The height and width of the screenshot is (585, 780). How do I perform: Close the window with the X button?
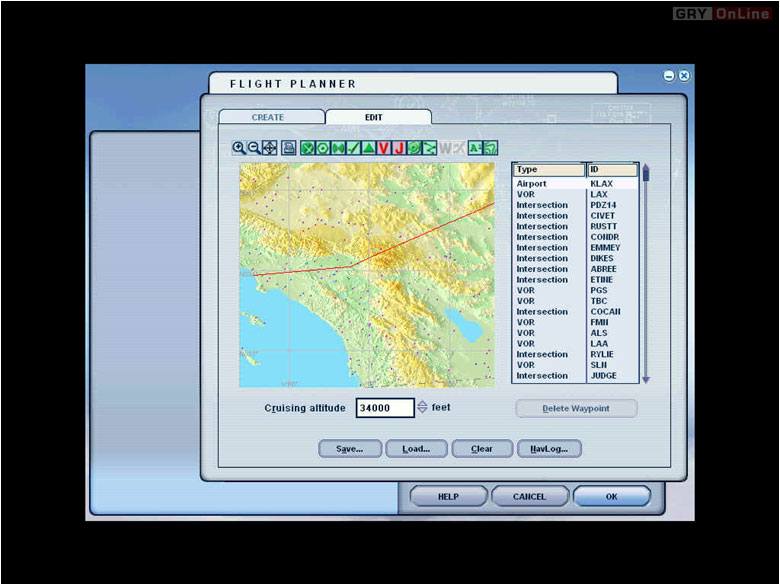click(684, 76)
